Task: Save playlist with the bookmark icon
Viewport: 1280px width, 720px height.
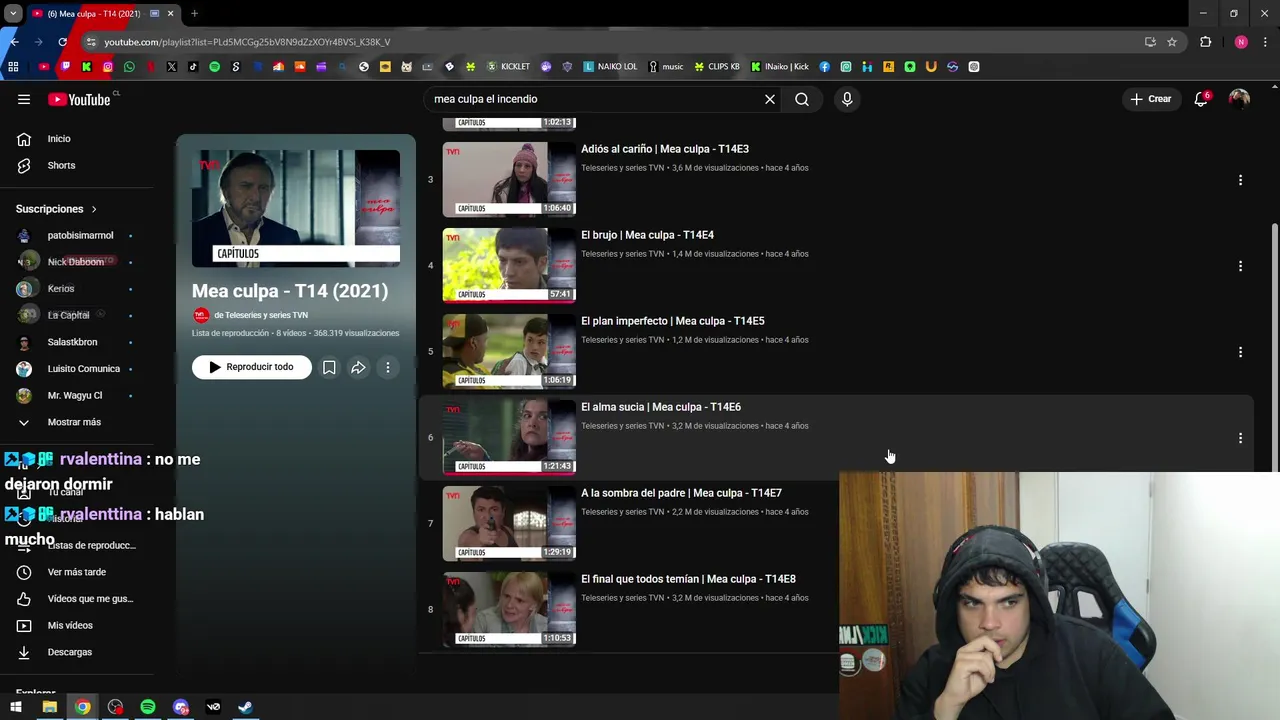Action: tap(329, 367)
